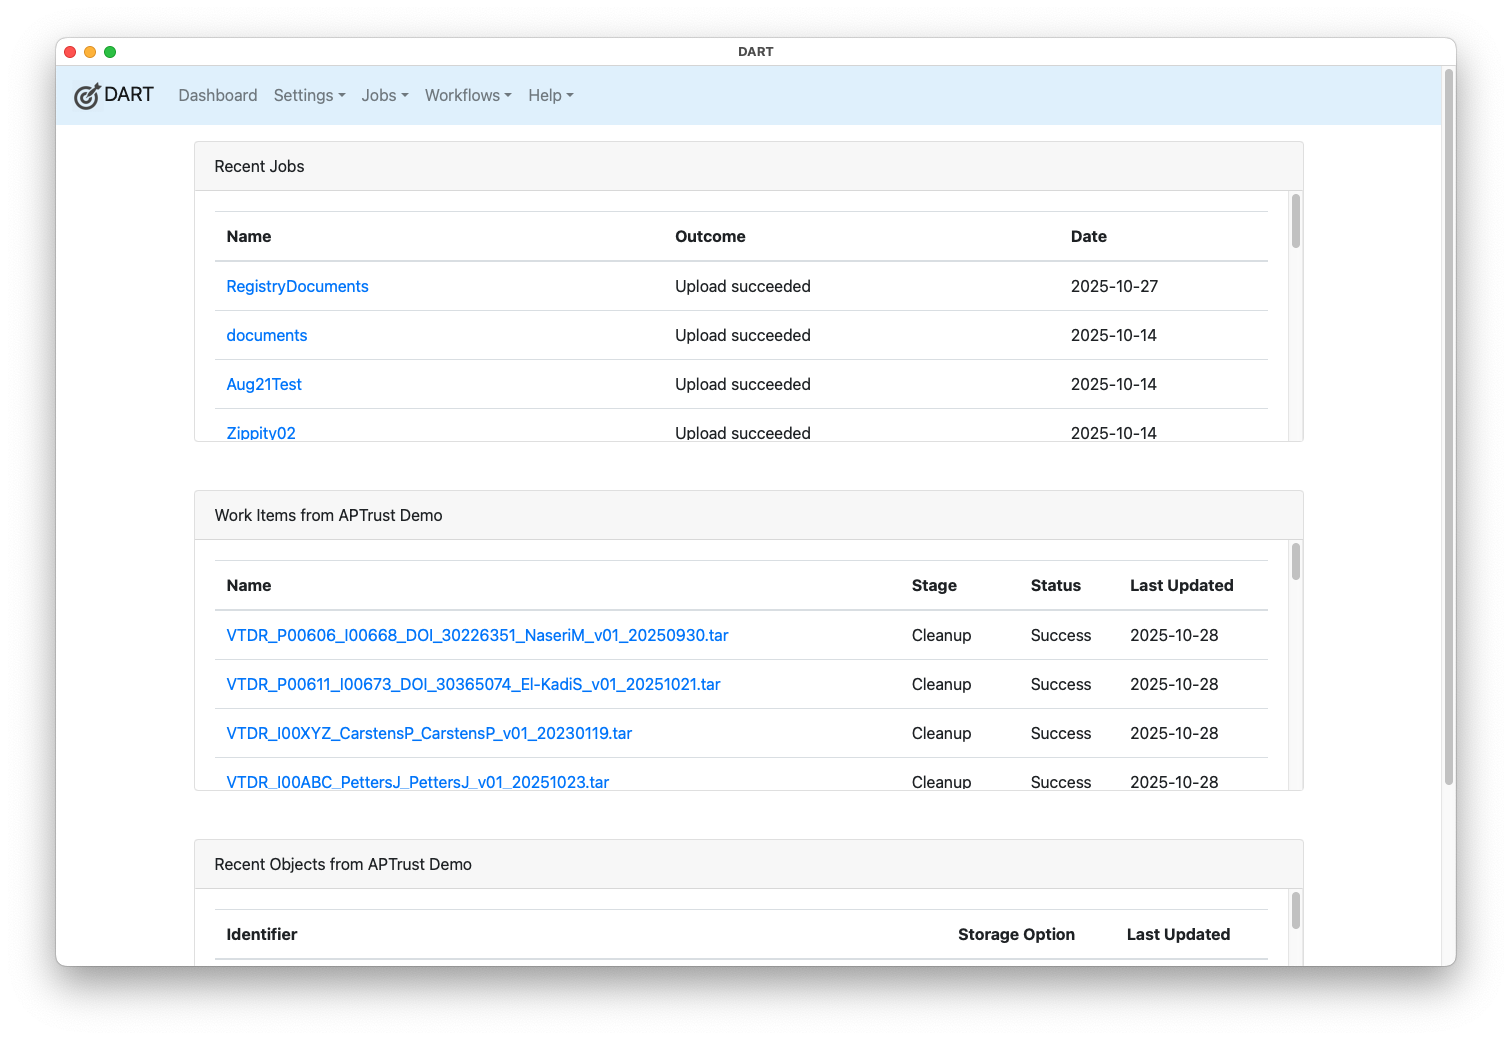Image resolution: width=1512 pixels, height=1040 pixels.
Task: Click the Recent Jobs panel scrollbar
Action: (1296, 220)
